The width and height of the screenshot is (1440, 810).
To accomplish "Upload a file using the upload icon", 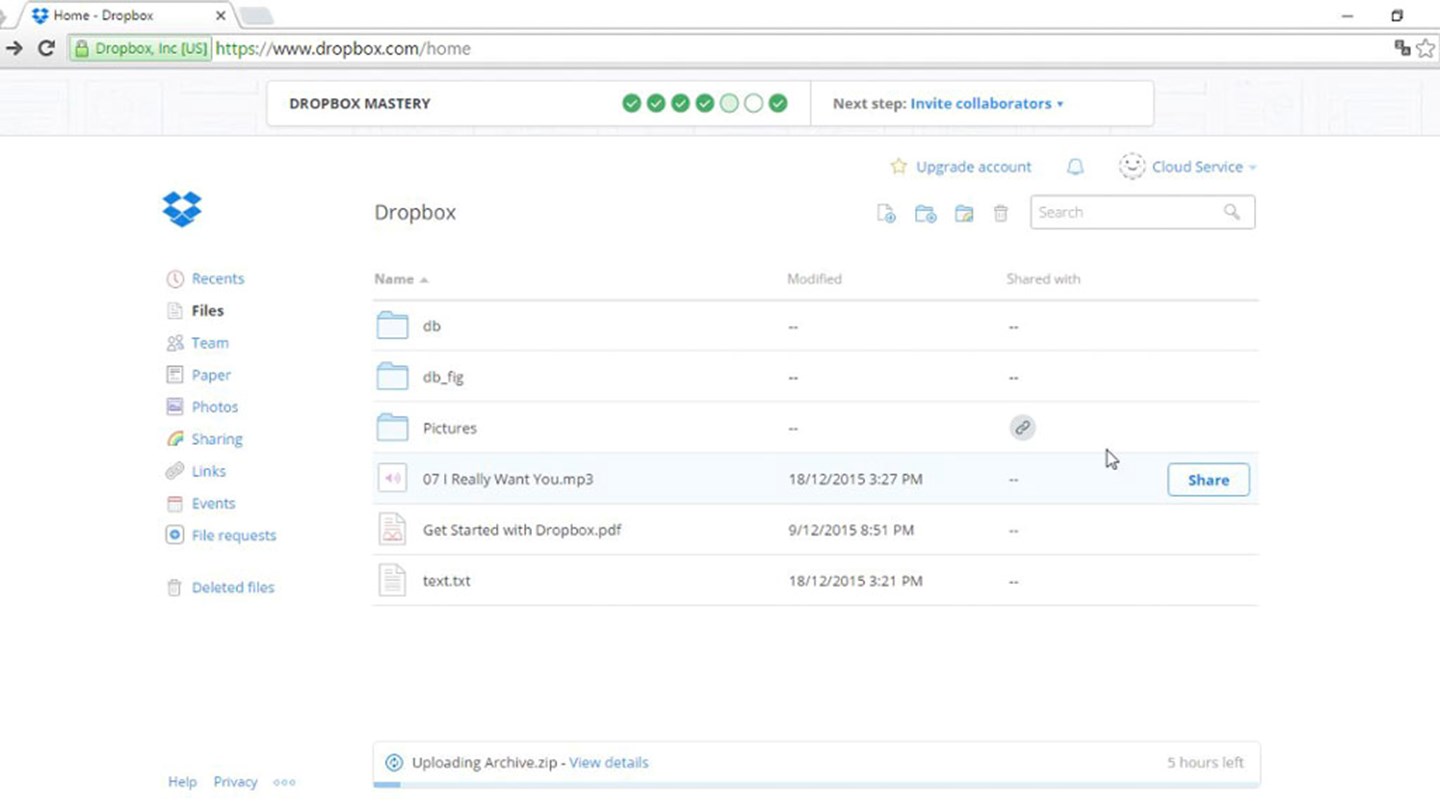I will point(885,212).
